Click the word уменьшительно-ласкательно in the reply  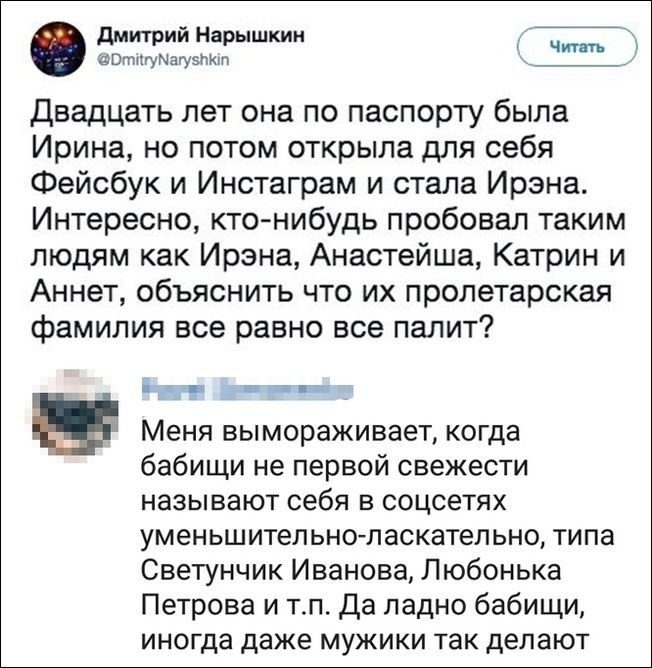[337, 535]
